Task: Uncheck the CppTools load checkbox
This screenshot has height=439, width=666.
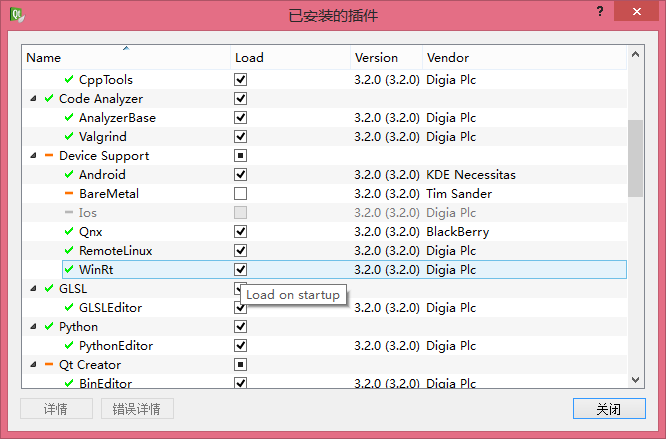Action: click(x=240, y=79)
